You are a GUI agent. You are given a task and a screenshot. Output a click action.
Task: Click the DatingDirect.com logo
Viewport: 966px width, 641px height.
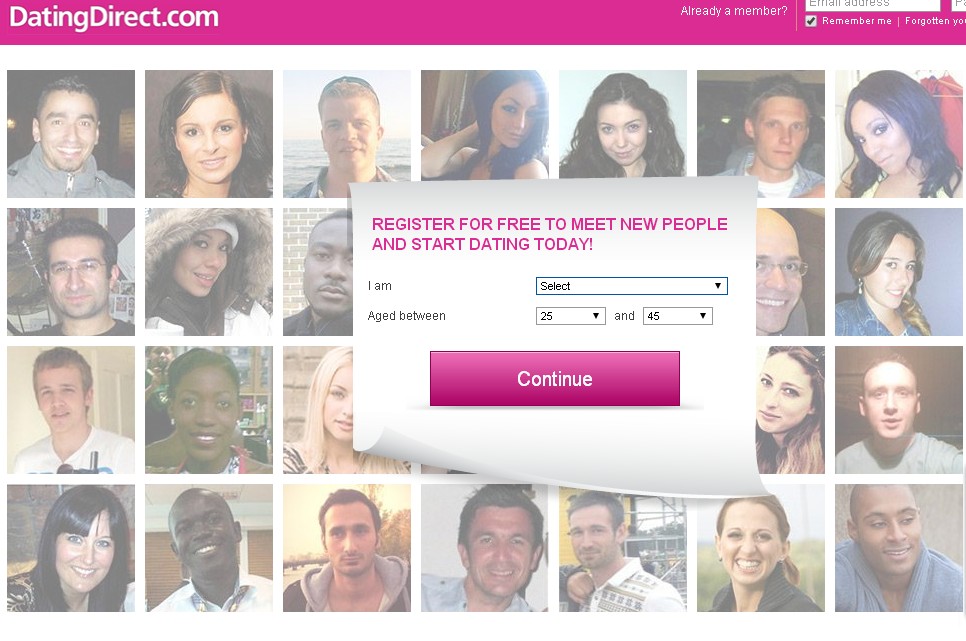pyautogui.click(x=114, y=17)
